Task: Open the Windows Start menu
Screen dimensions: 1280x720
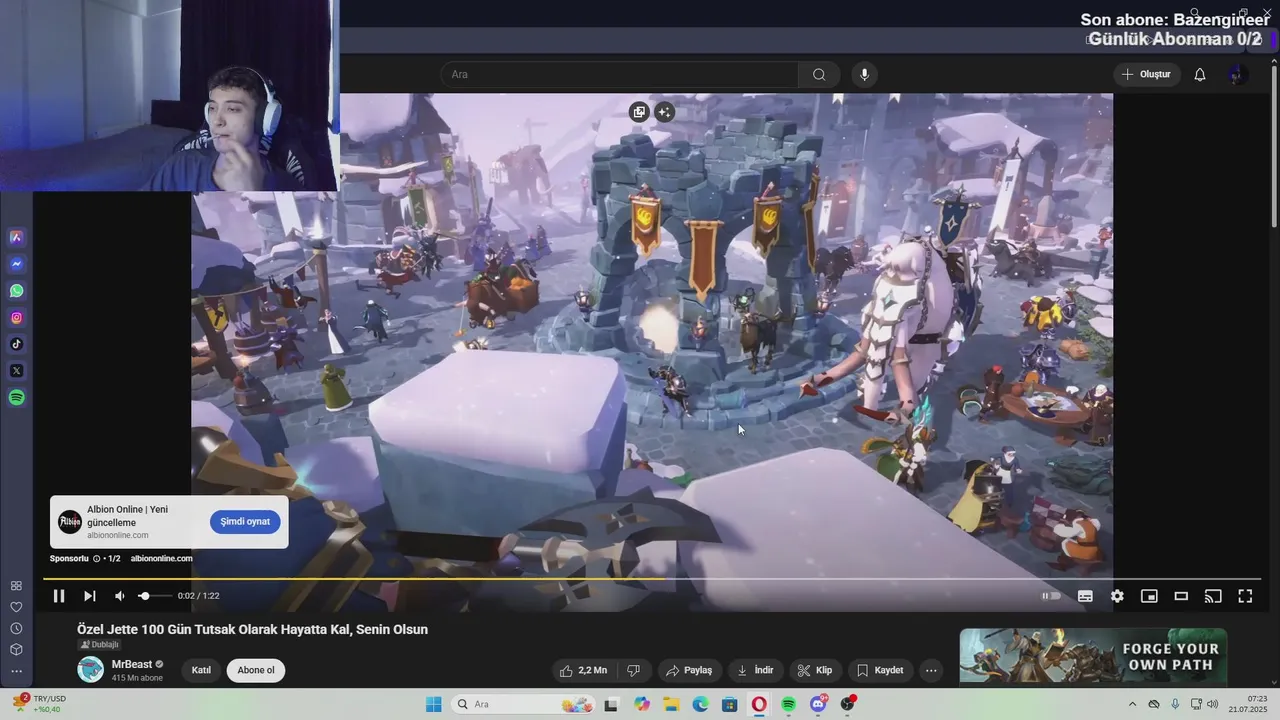Action: pyautogui.click(x=434, y=704)
